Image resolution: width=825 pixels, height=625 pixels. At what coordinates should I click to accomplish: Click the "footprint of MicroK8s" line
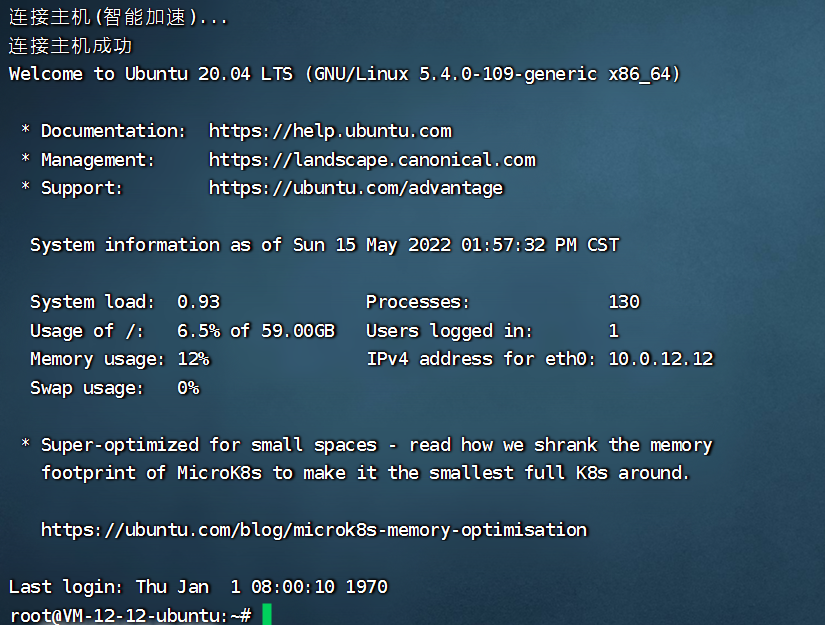tap(365, 473)
